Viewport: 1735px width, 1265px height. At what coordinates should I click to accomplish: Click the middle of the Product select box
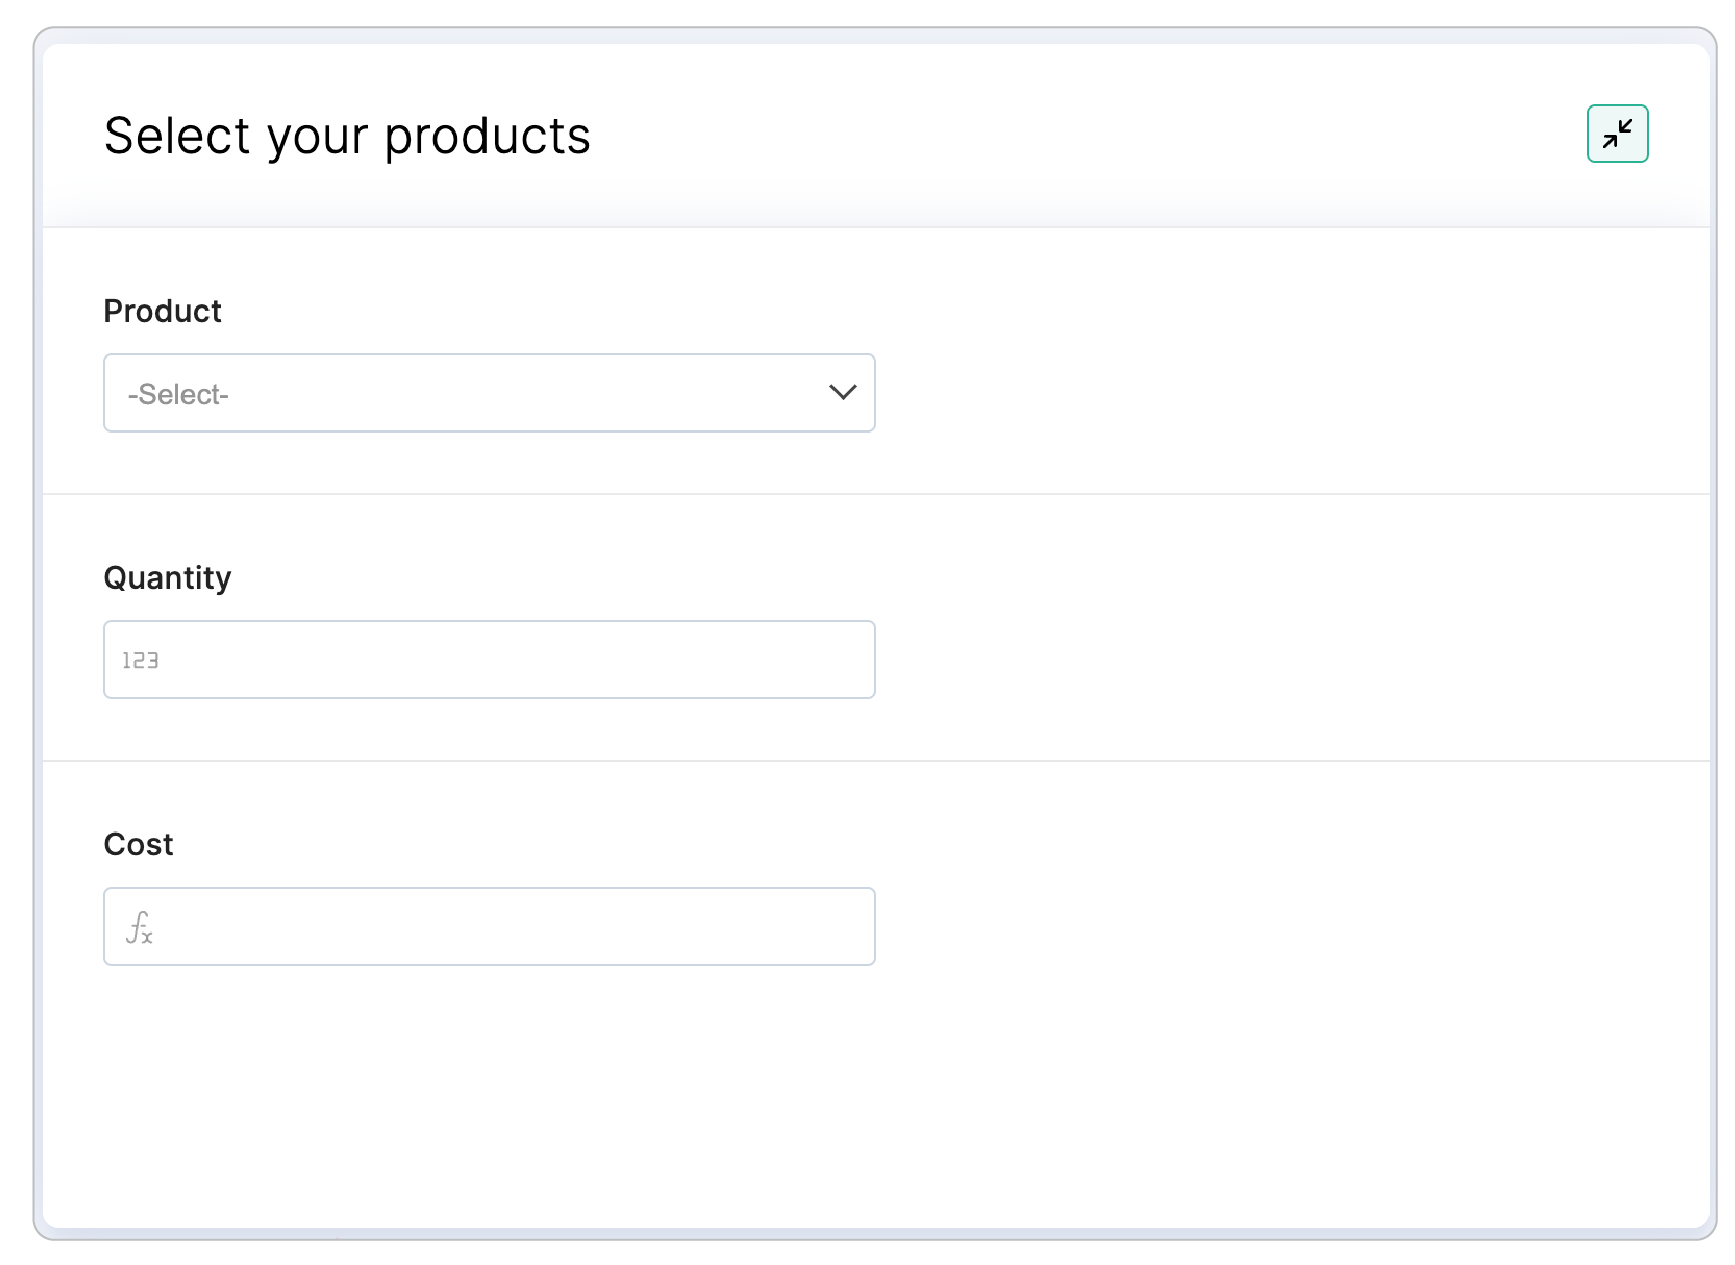pos(489,393)
